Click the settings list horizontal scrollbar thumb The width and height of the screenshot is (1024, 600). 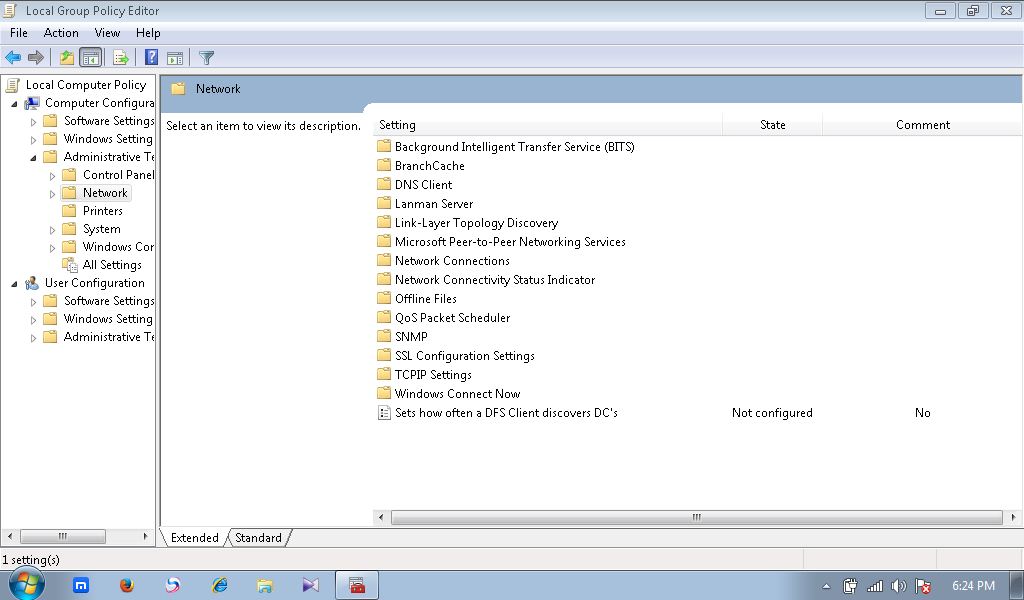[x=697, y=517]
